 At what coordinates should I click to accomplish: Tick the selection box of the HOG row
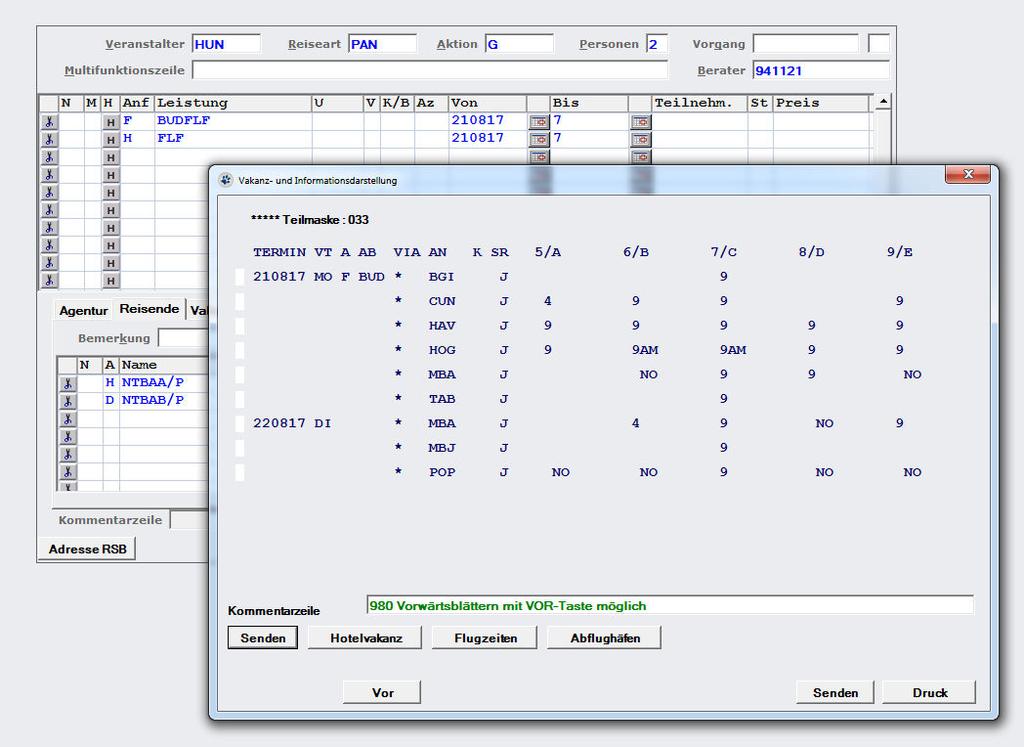pyautogui.click(x=240, y=350)
